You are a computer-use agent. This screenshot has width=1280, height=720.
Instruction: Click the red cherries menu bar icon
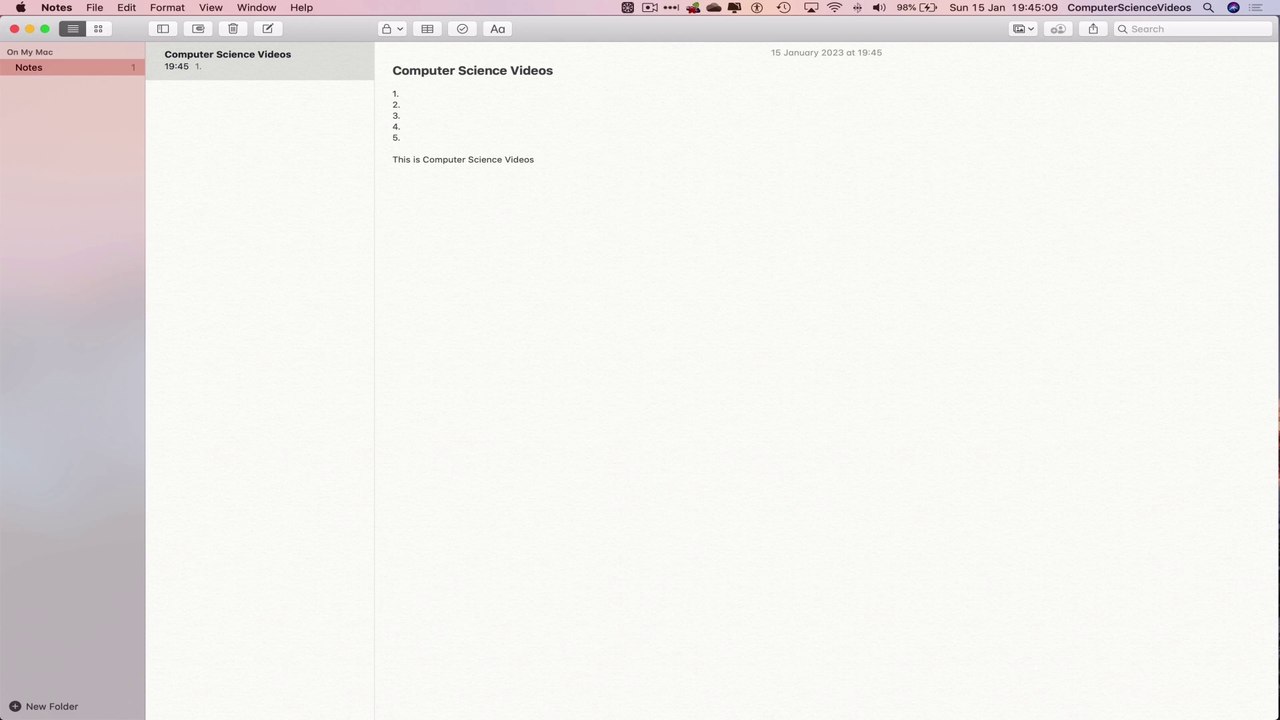pyautogui.click(x=693, y=7)
